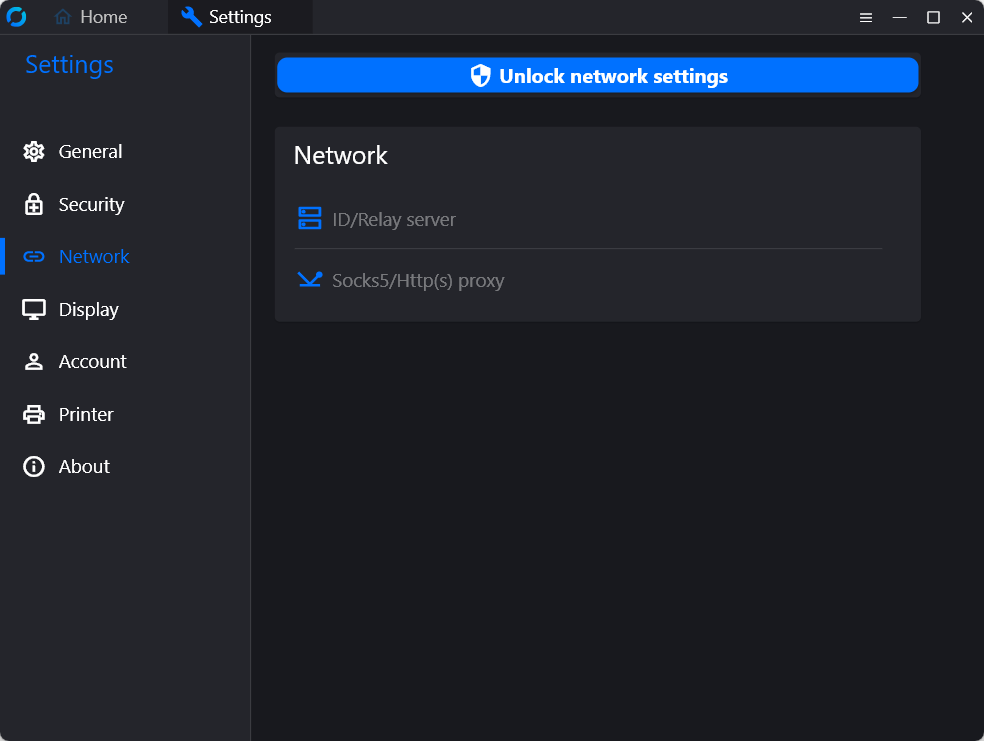Click the ID/Relay server icon
The image size is (984, 741).
[309, 218]
